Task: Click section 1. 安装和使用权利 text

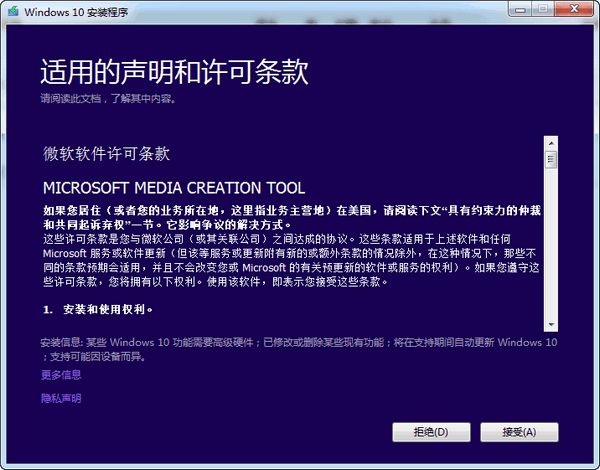Action: [x=98, y=309]
